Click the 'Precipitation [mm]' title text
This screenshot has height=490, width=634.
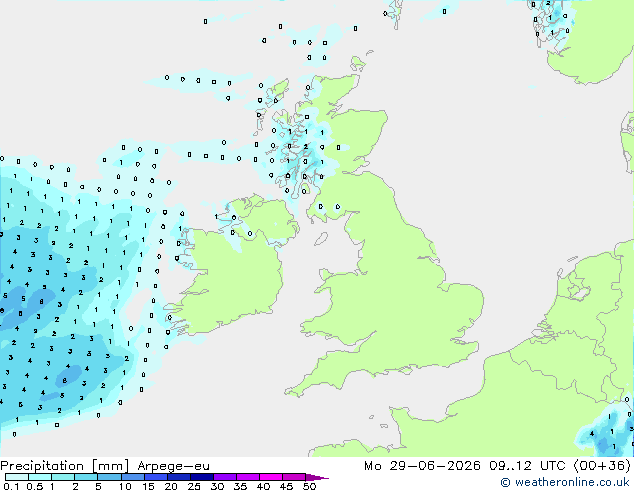65,466
